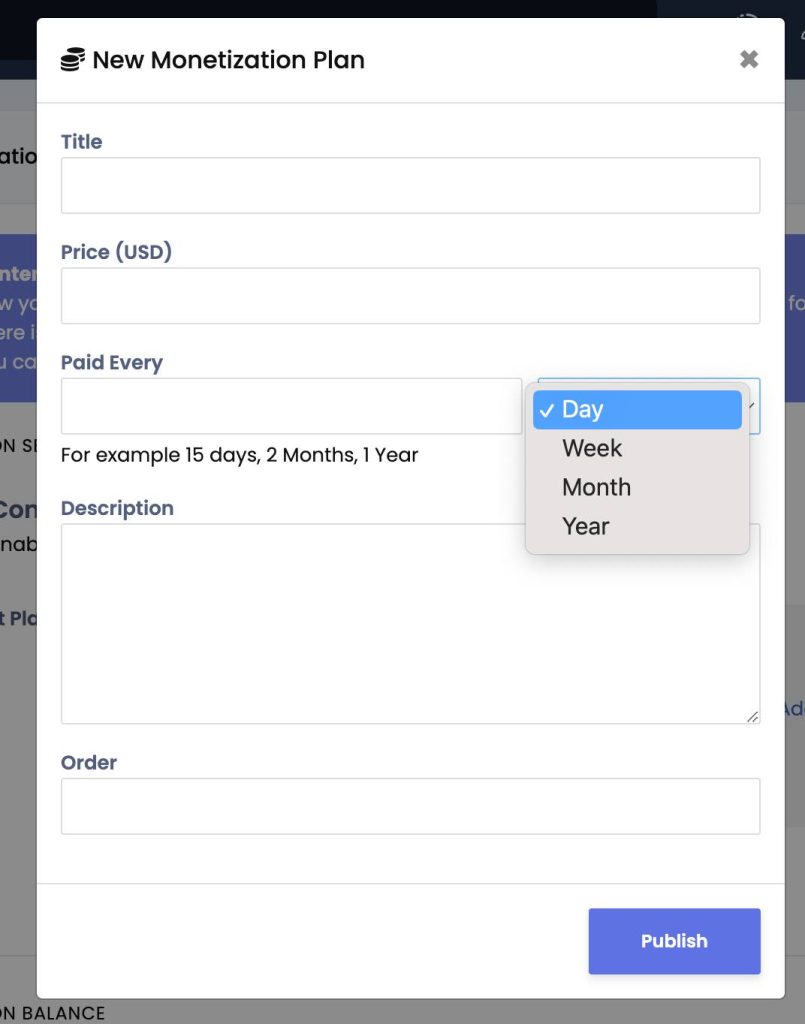Close the New Monetization Plan dialog

coord(749,59)
